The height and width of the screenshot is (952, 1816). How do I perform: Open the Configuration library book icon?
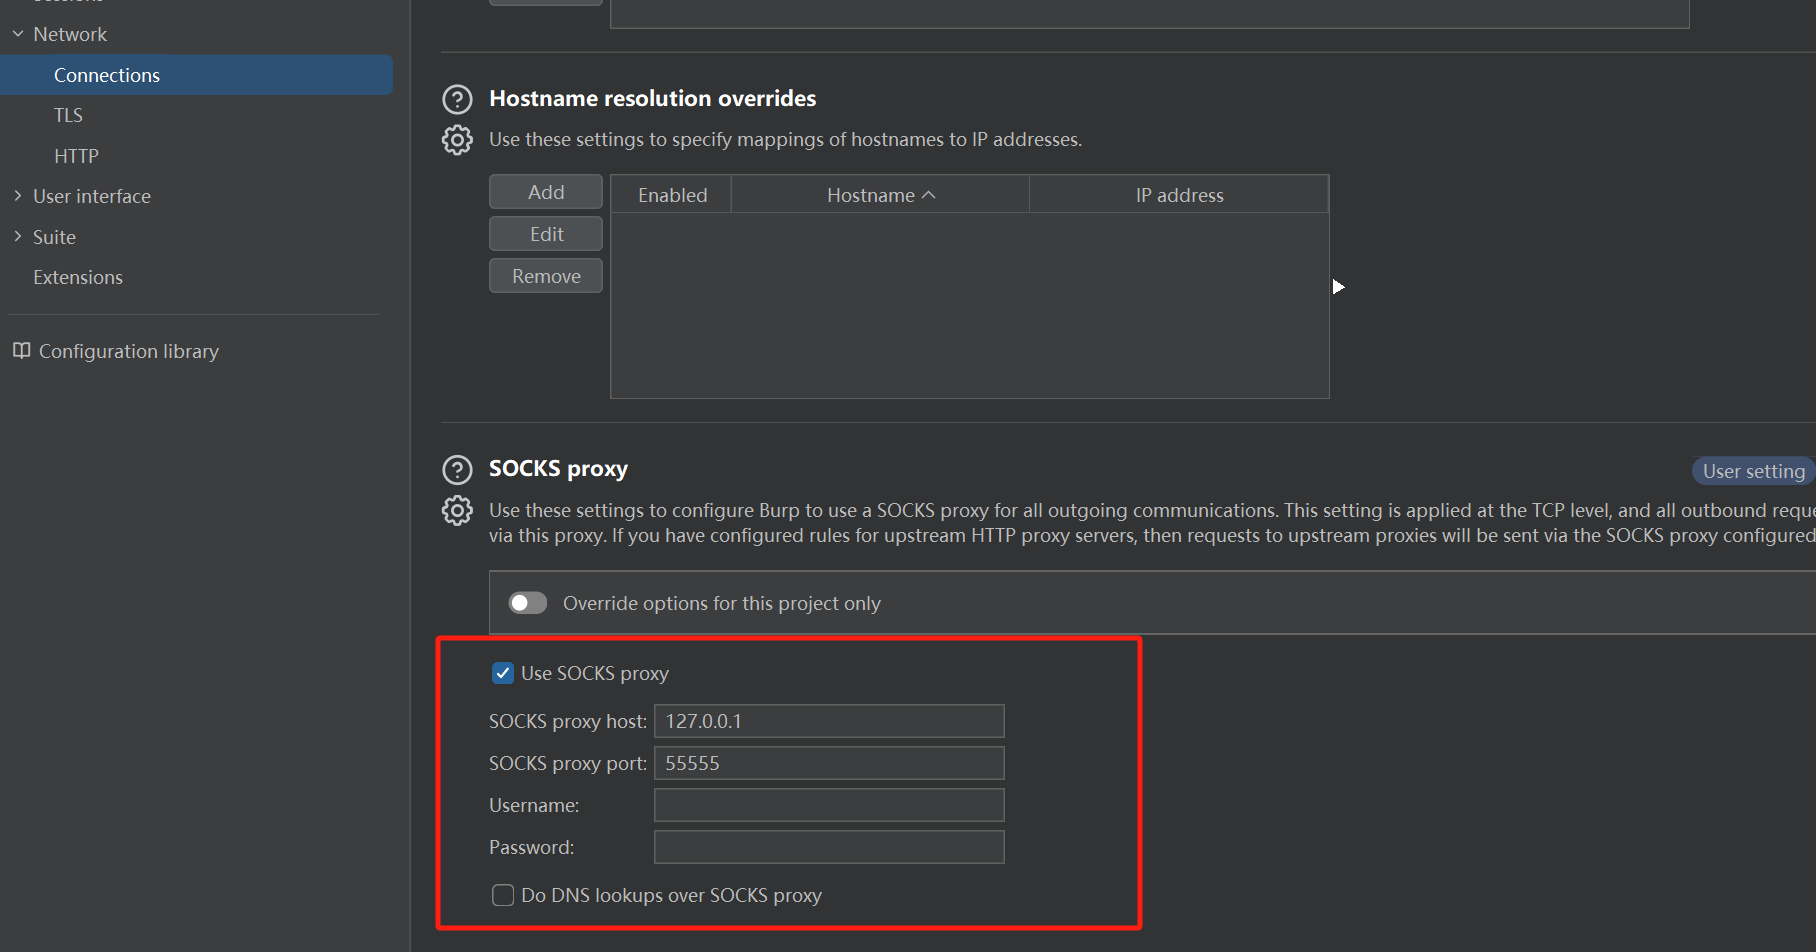click(x=21, y=351)
